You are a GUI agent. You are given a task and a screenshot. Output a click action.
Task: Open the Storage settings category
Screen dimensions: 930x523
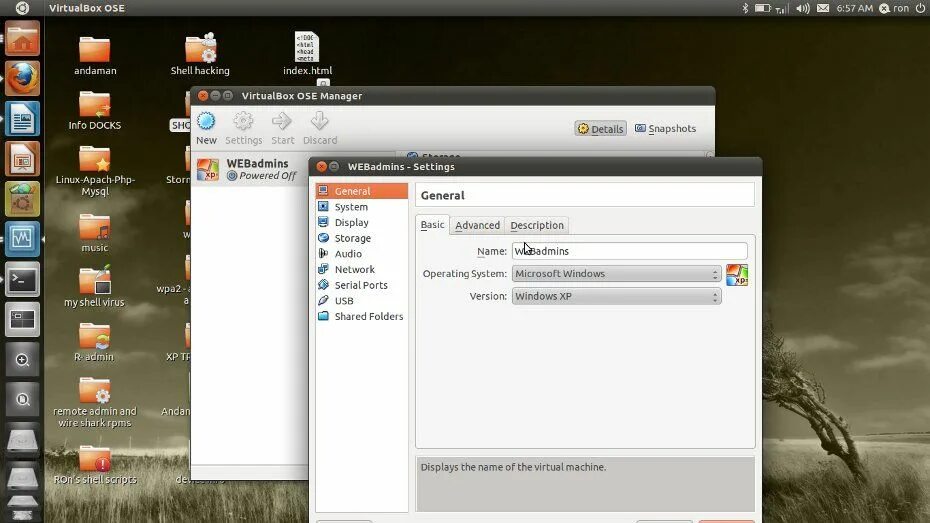click(x=361, y=238)
